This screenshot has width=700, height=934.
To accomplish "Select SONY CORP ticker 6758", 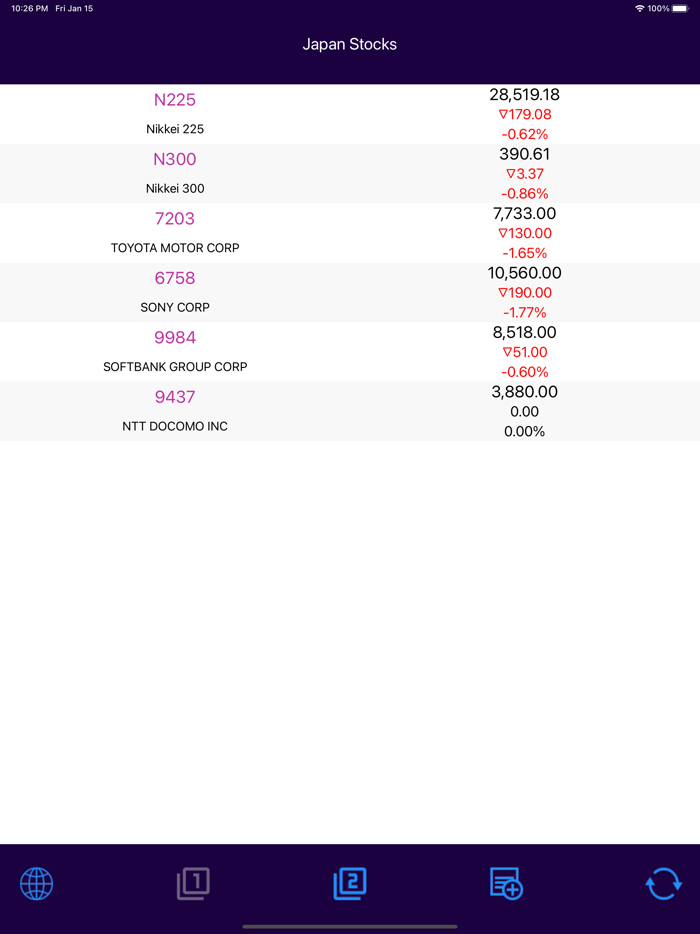I will pos(175,278).
